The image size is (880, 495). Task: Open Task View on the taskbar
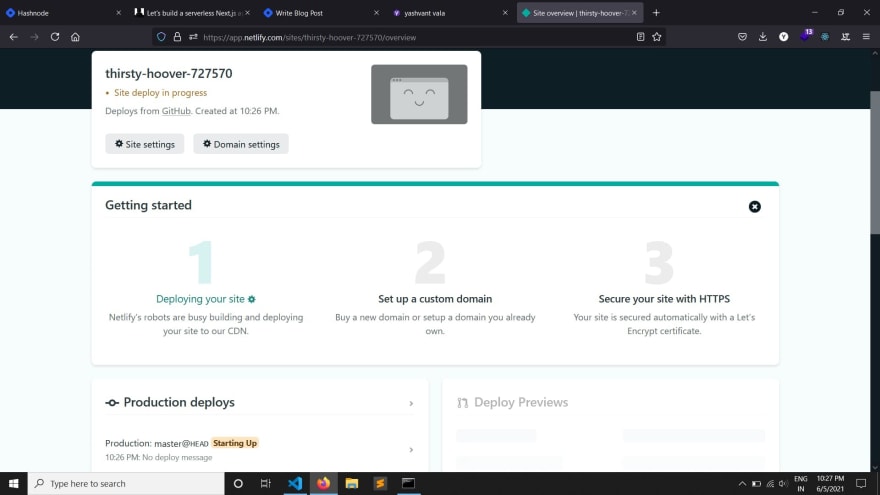tap(266, 483)
